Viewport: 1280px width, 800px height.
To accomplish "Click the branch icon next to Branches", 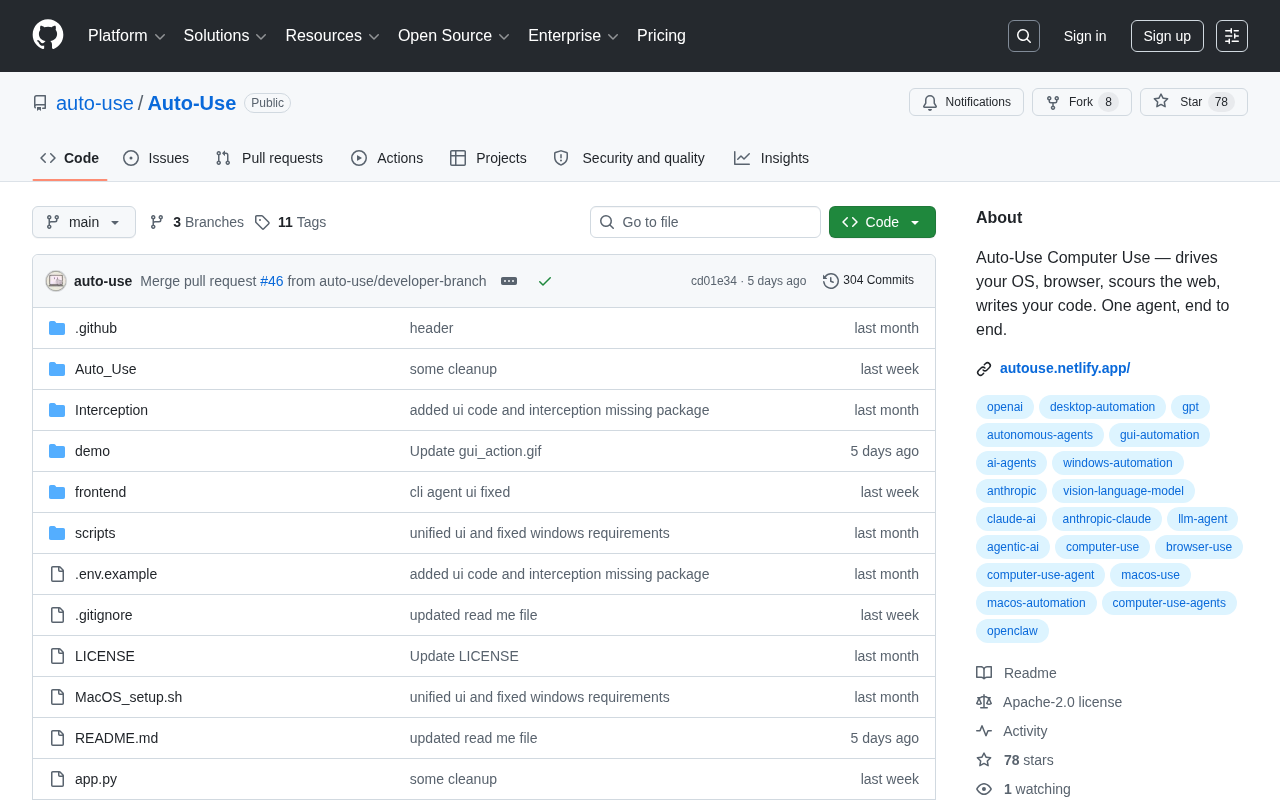I will (157, 222).
